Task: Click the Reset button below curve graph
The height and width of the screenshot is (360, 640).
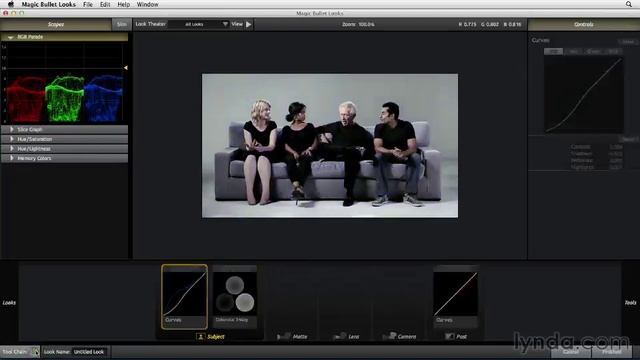Action: click(x=628, y=139)
